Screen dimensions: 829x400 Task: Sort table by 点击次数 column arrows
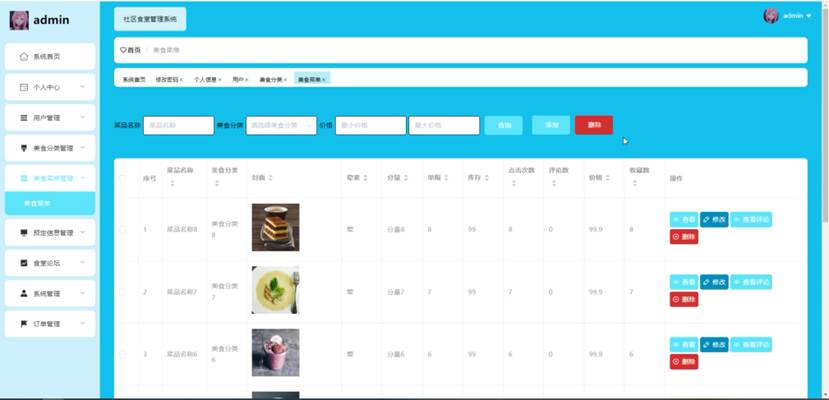513,183
